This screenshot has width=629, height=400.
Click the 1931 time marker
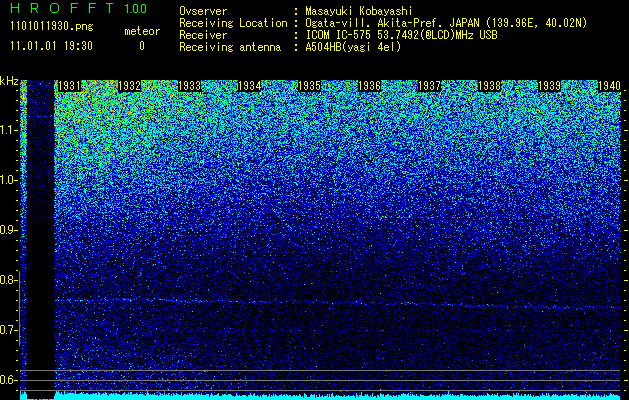click(x=69, y=86)
